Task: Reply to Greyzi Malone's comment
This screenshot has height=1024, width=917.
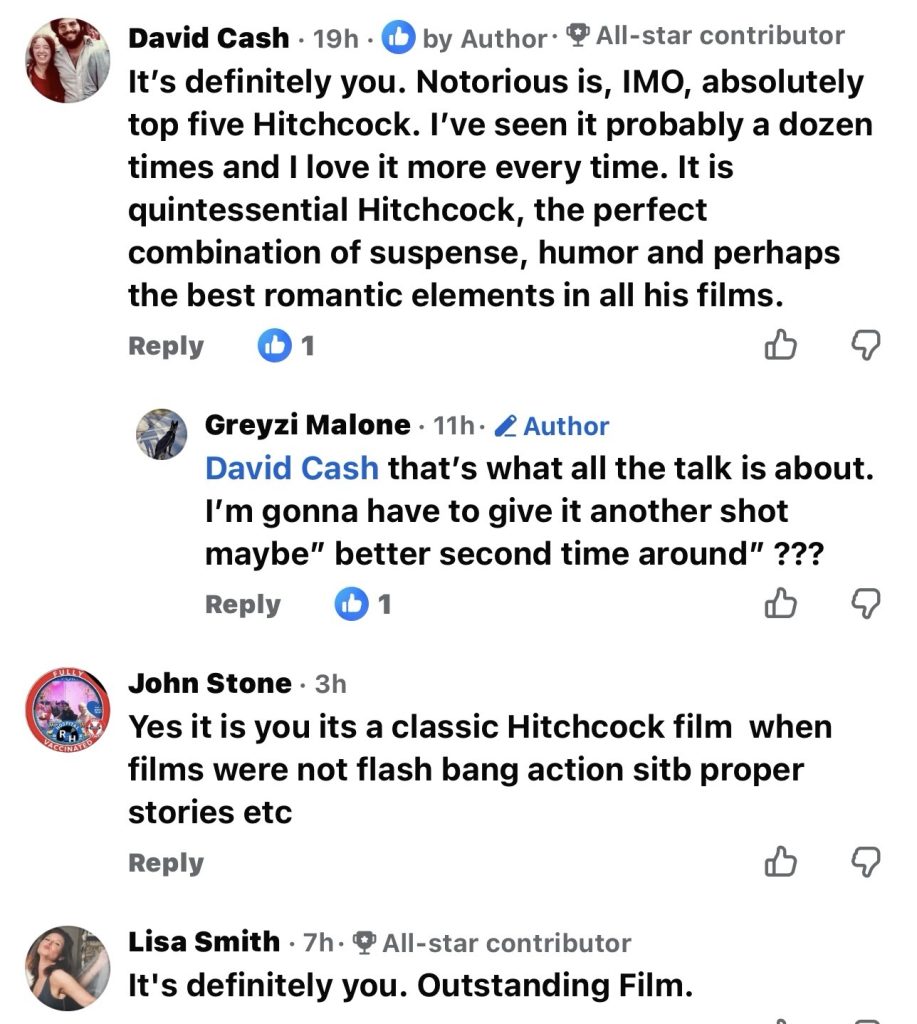Action: tap(243, 605)
